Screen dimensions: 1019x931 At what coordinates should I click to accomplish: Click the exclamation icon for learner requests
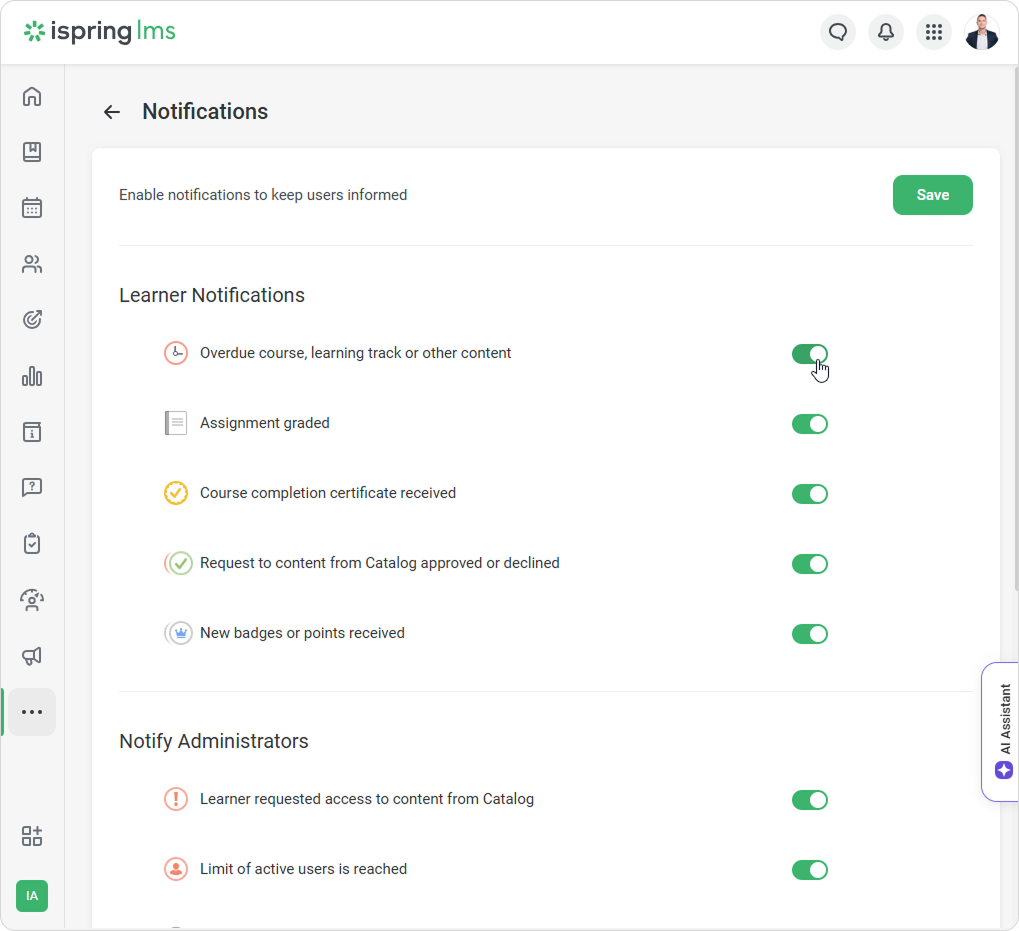(x=176, y=799)
